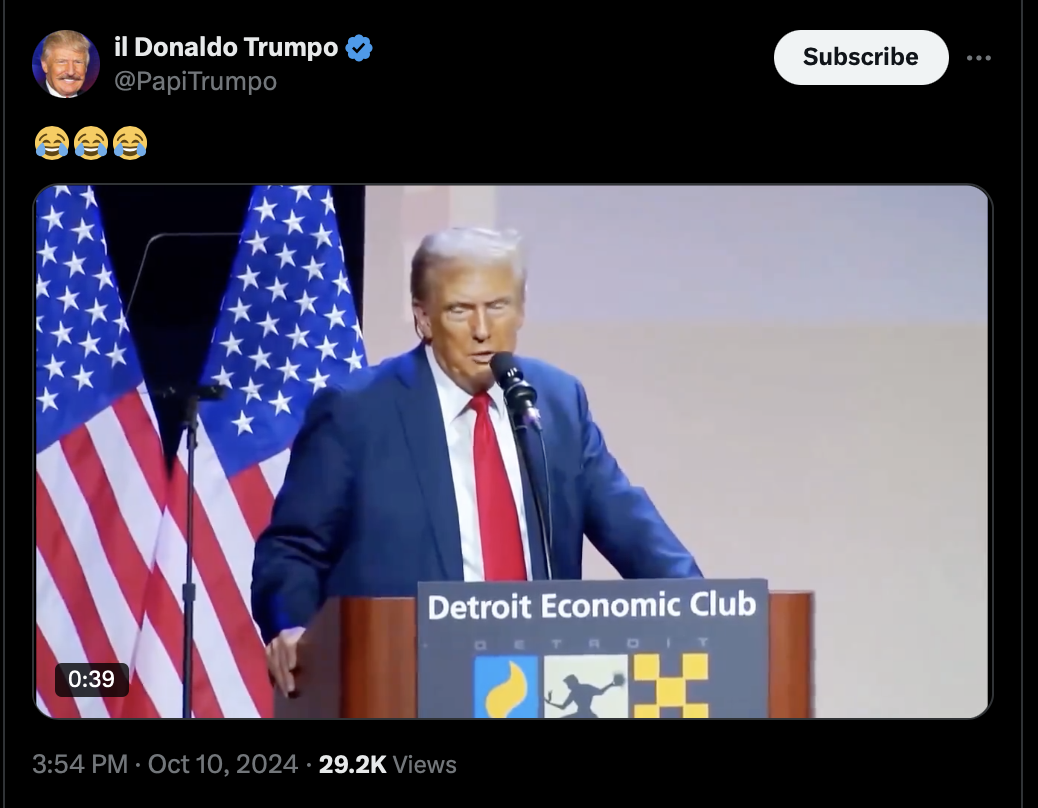1038x808 pixels.
Task: Click the yellow flame logo tile on podium
Action: coord(506,686)
